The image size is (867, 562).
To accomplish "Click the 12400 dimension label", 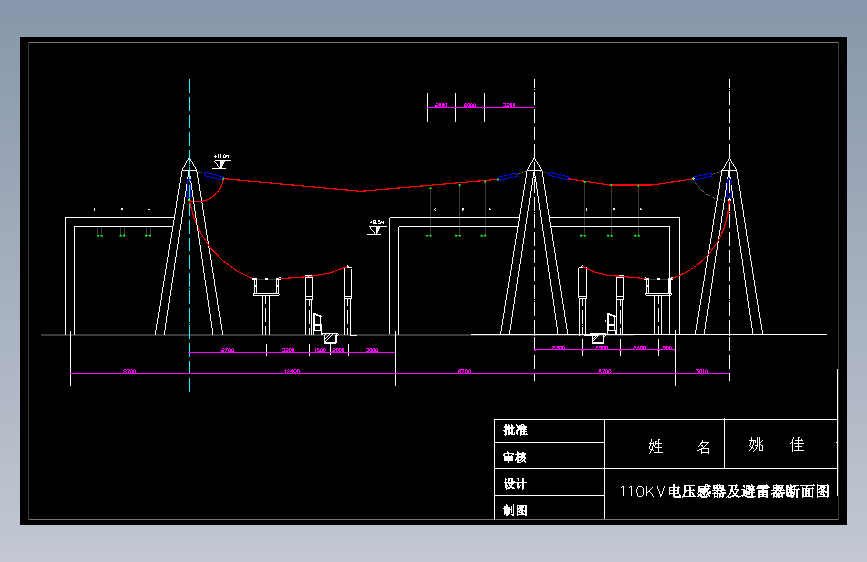I will click(x=292, y=371).
